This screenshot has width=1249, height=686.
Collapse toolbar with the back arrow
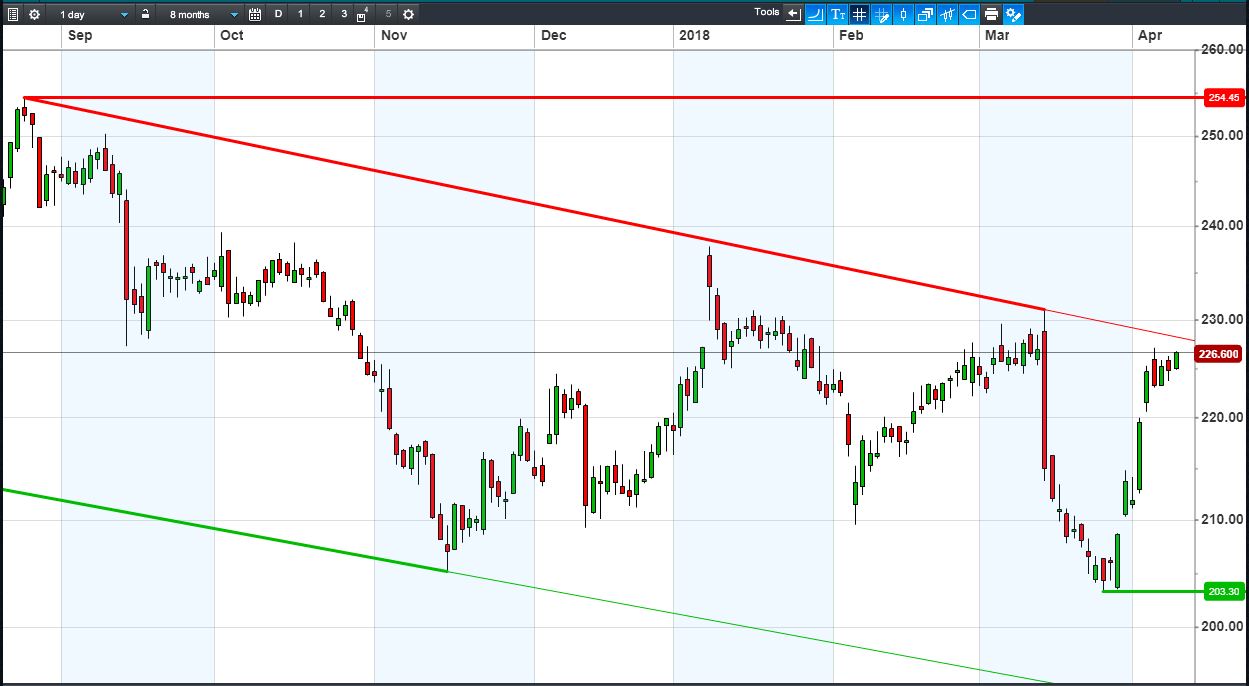(794, 14)
